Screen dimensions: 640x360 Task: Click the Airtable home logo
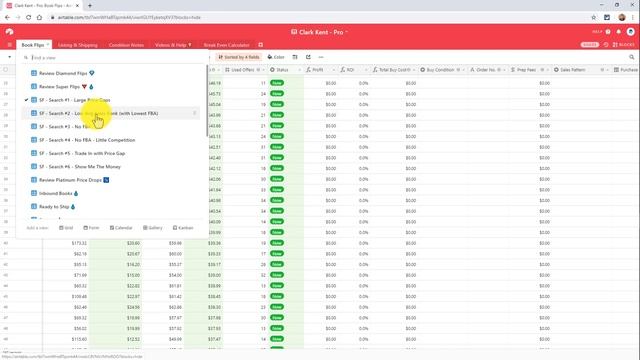pos(9,32)
